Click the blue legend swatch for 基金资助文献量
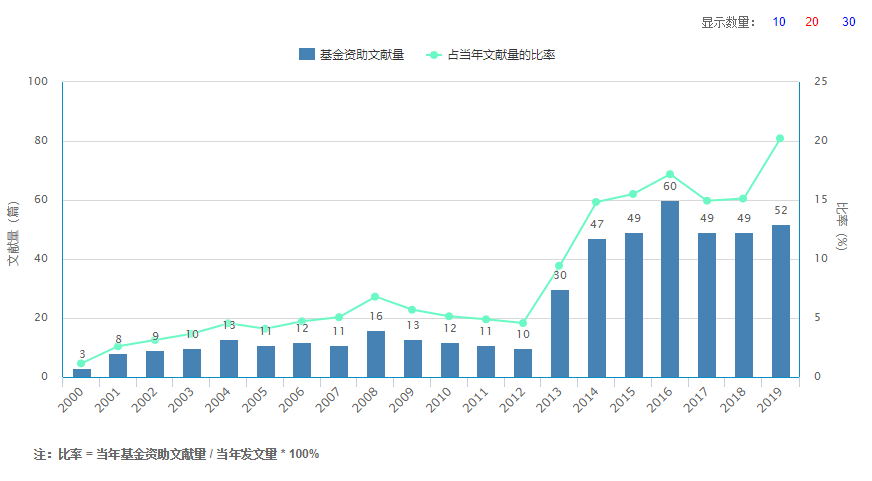The image size is (872, 481). (307, 54)
